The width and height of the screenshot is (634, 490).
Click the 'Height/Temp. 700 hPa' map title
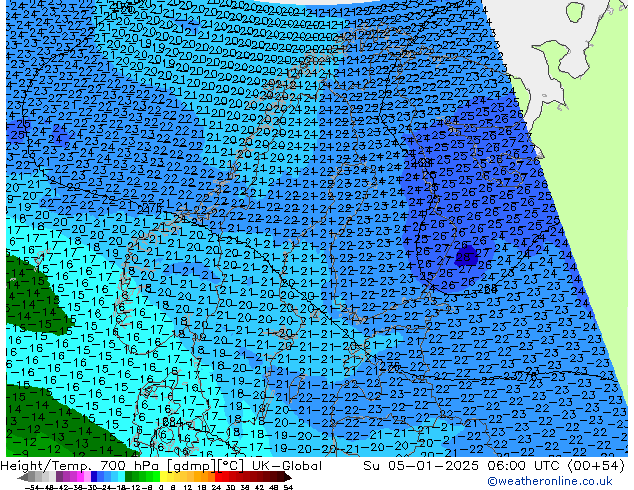(80, 466)
